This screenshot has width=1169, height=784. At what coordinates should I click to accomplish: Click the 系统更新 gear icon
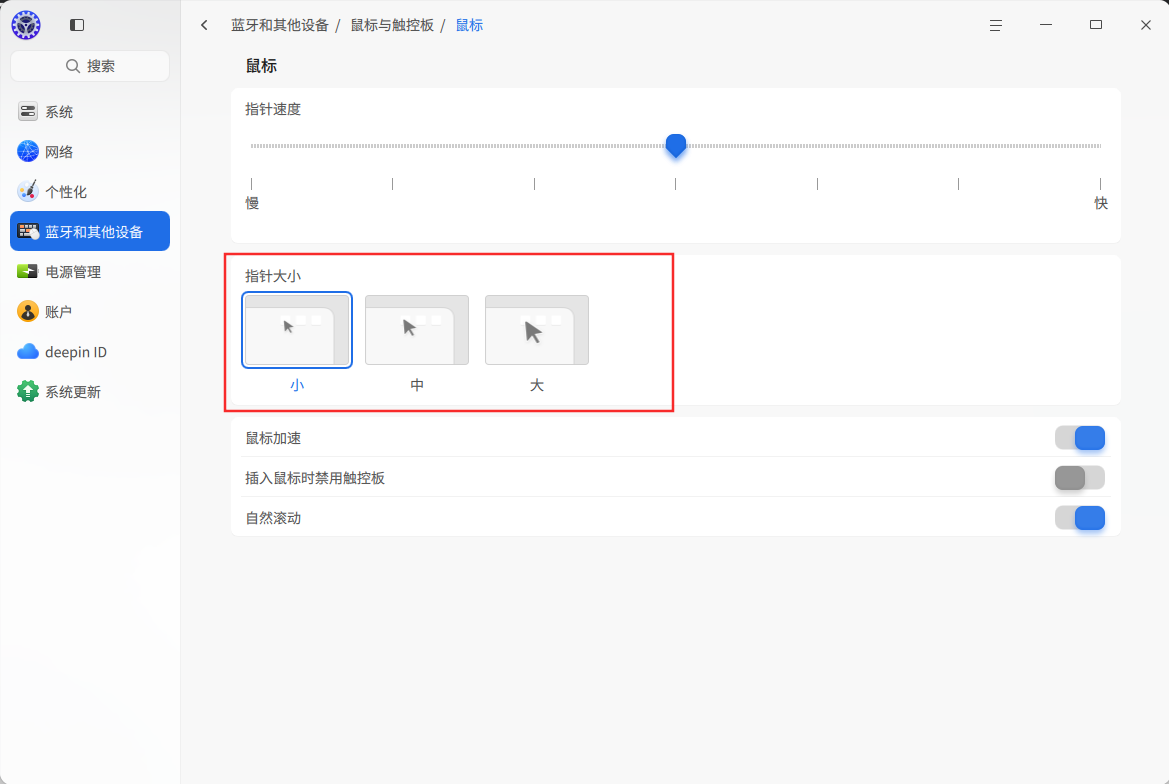tap(28, 391)
